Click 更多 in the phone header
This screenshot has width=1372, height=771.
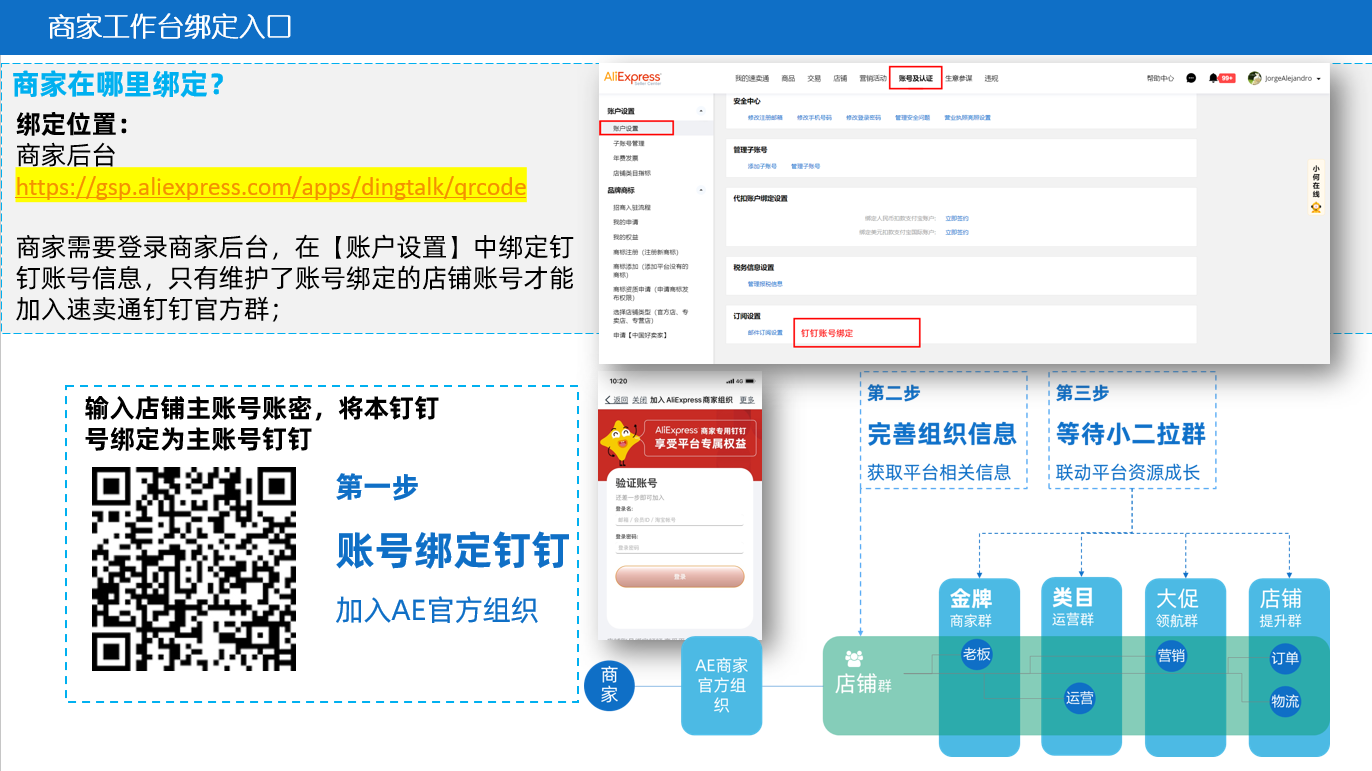tap(747, 400)
